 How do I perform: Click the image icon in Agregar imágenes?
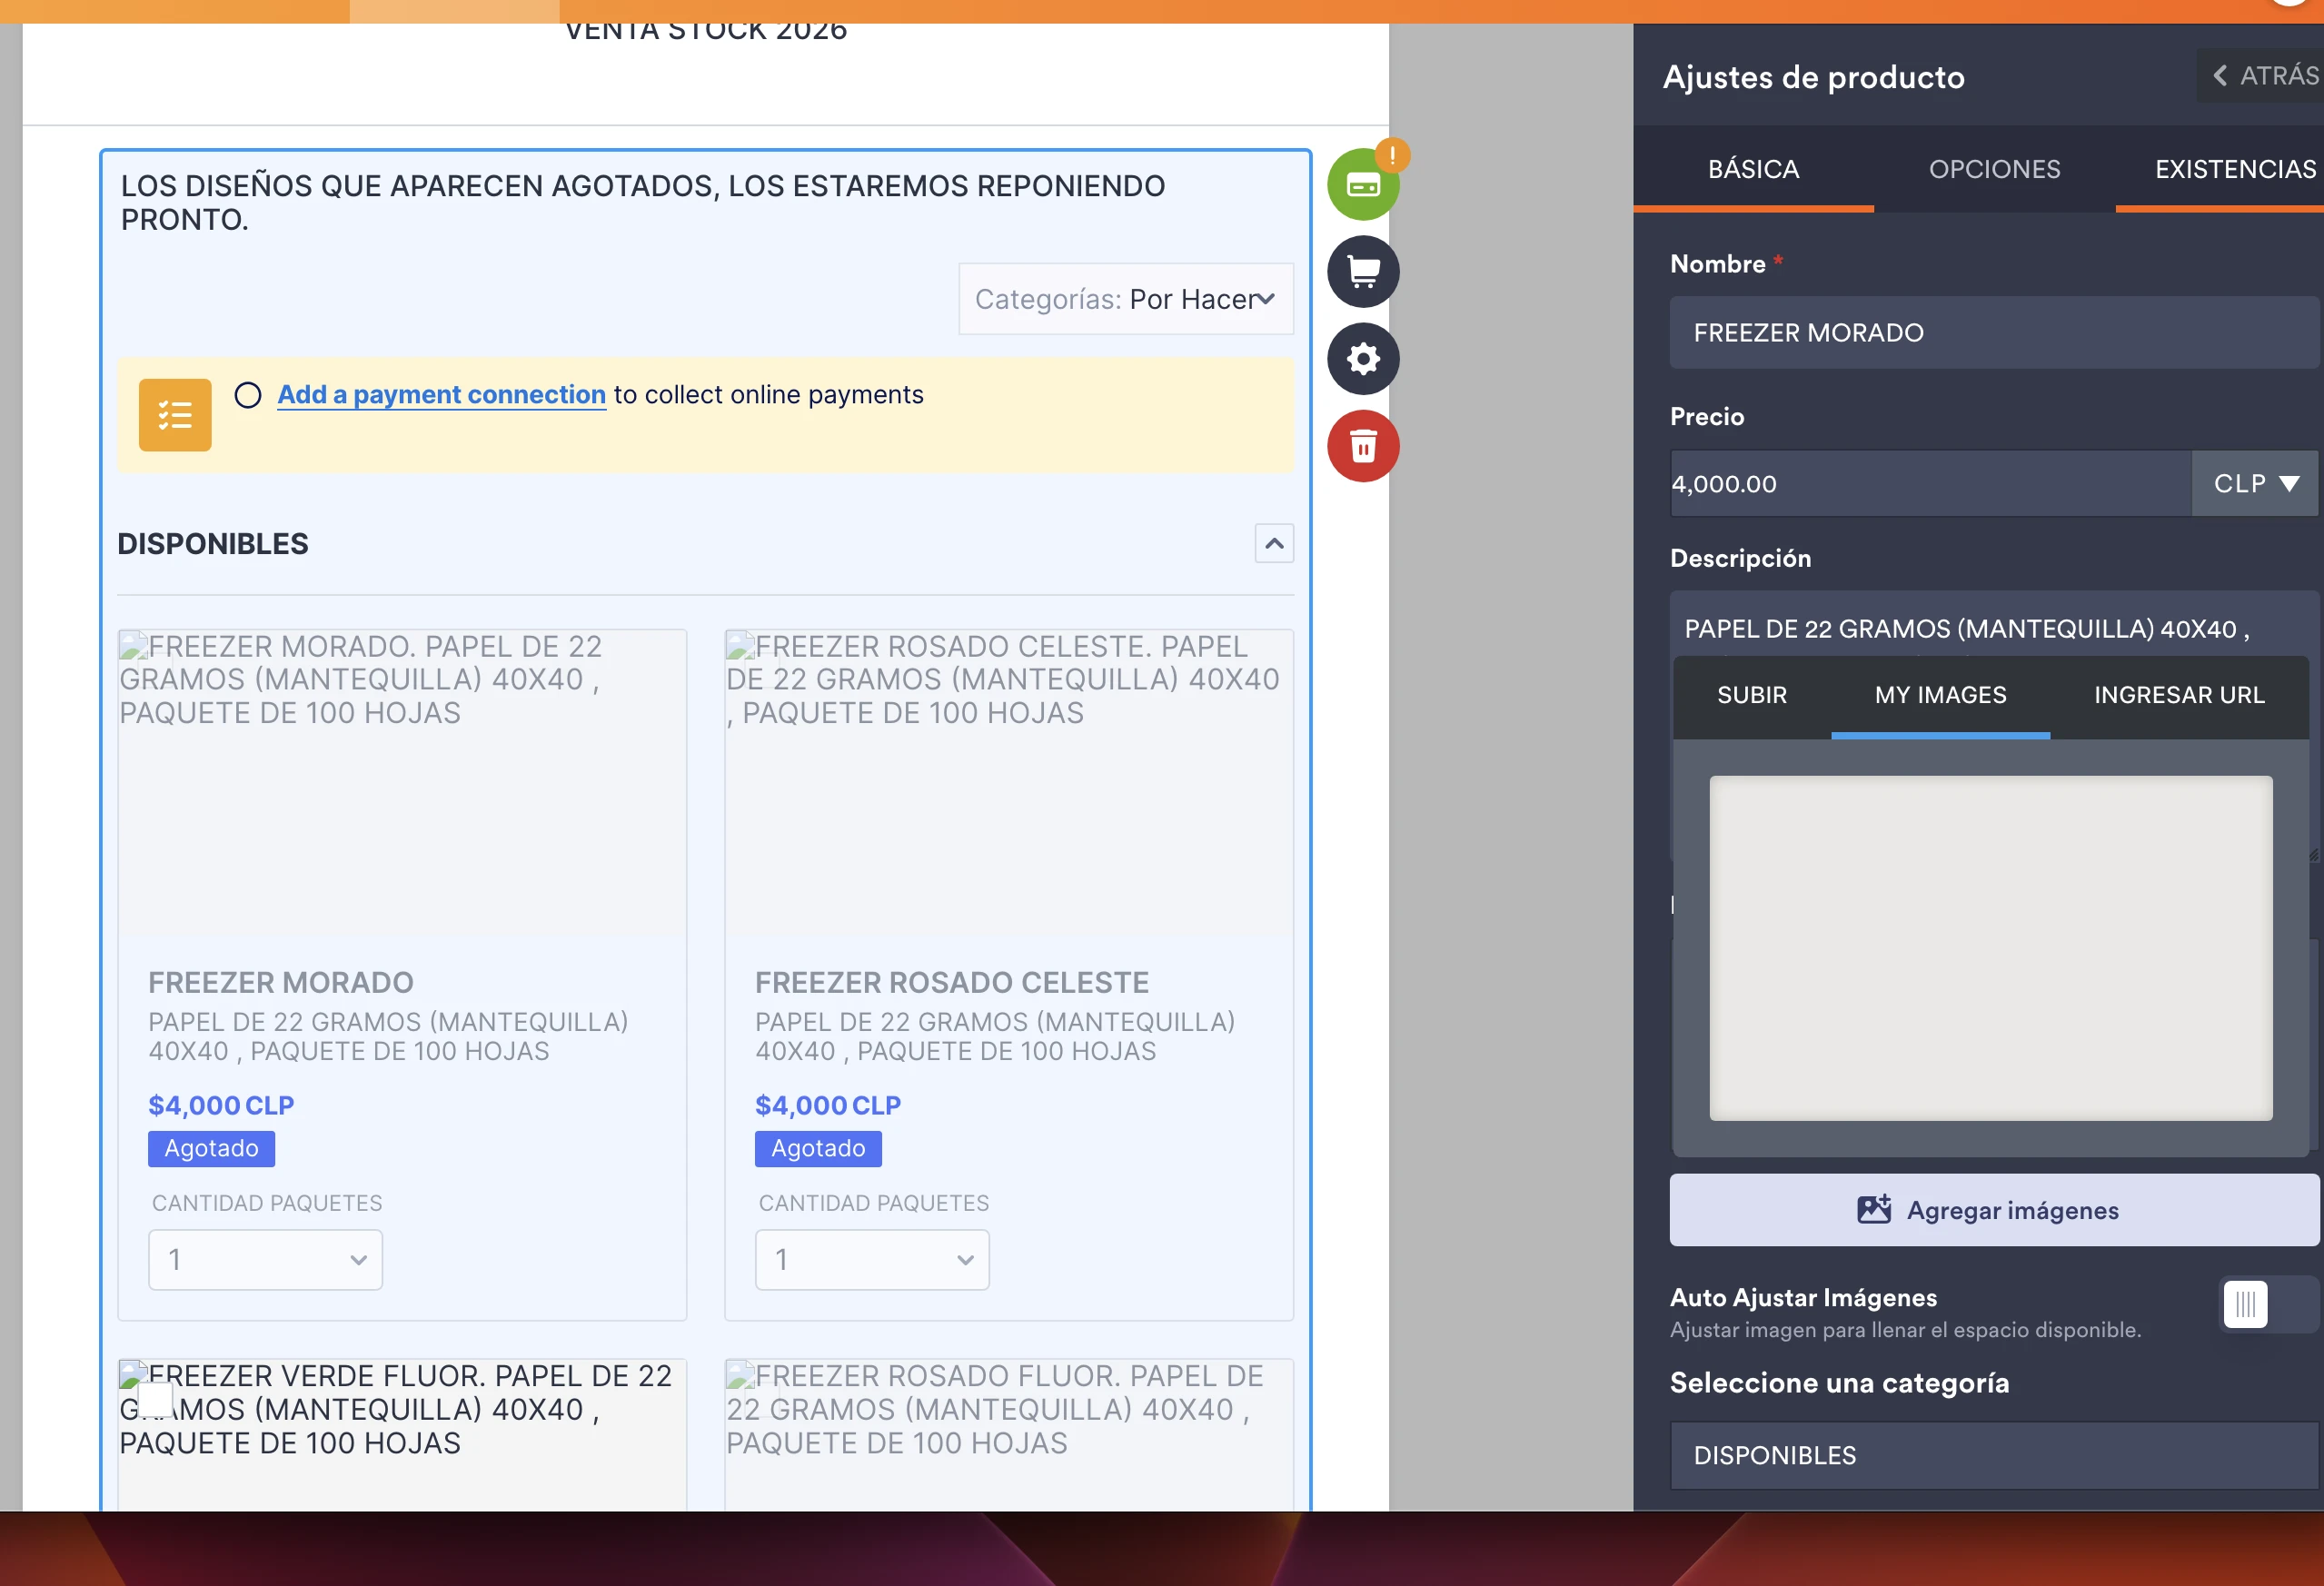point(1873,1210)
